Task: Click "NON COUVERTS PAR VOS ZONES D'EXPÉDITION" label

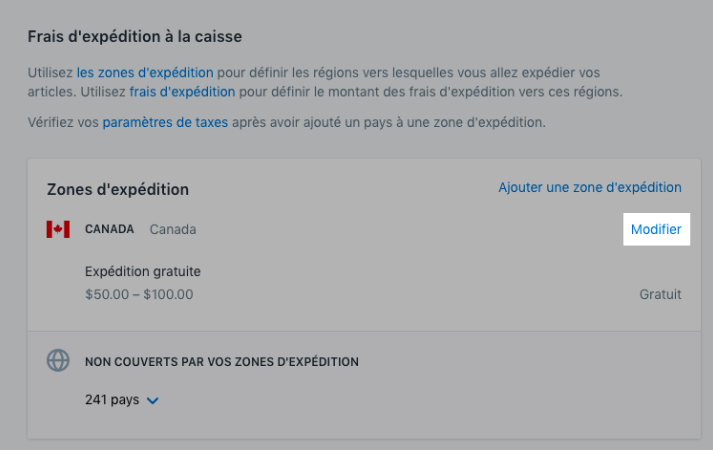Action: pos(222,361)
